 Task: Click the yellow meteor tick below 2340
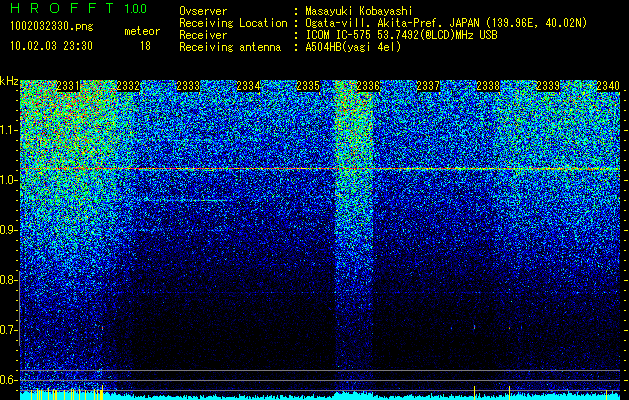point(607,393)
